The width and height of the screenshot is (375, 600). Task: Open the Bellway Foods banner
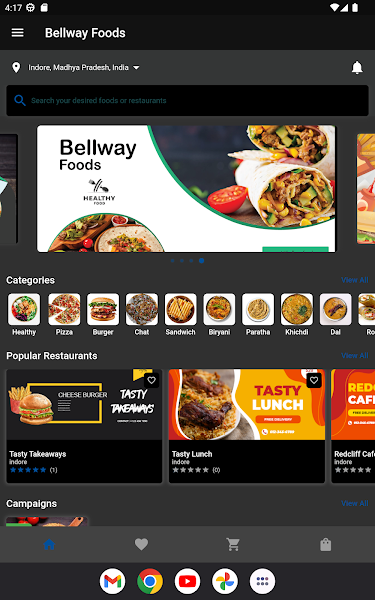point(186,189)
